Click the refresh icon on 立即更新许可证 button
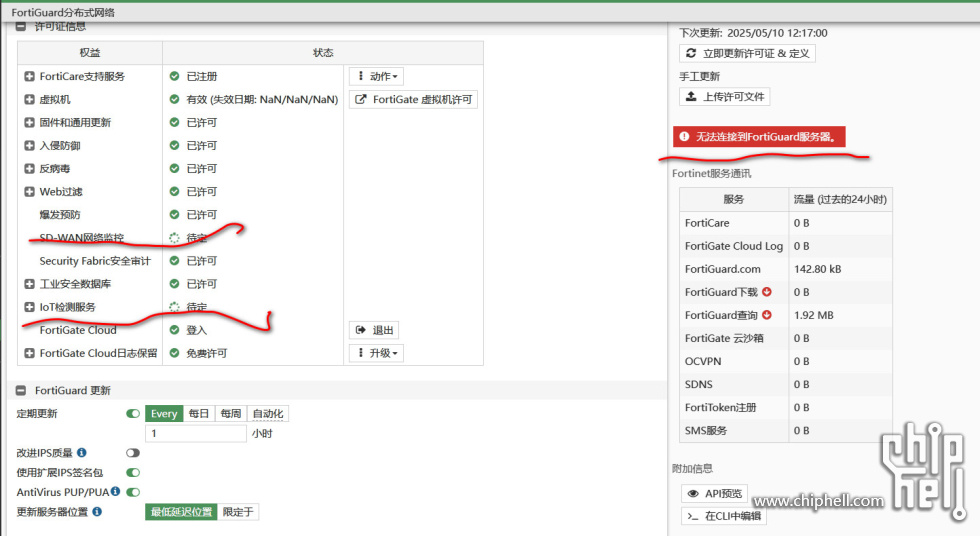This screenshot has width=980, height=536. (691, 53)
